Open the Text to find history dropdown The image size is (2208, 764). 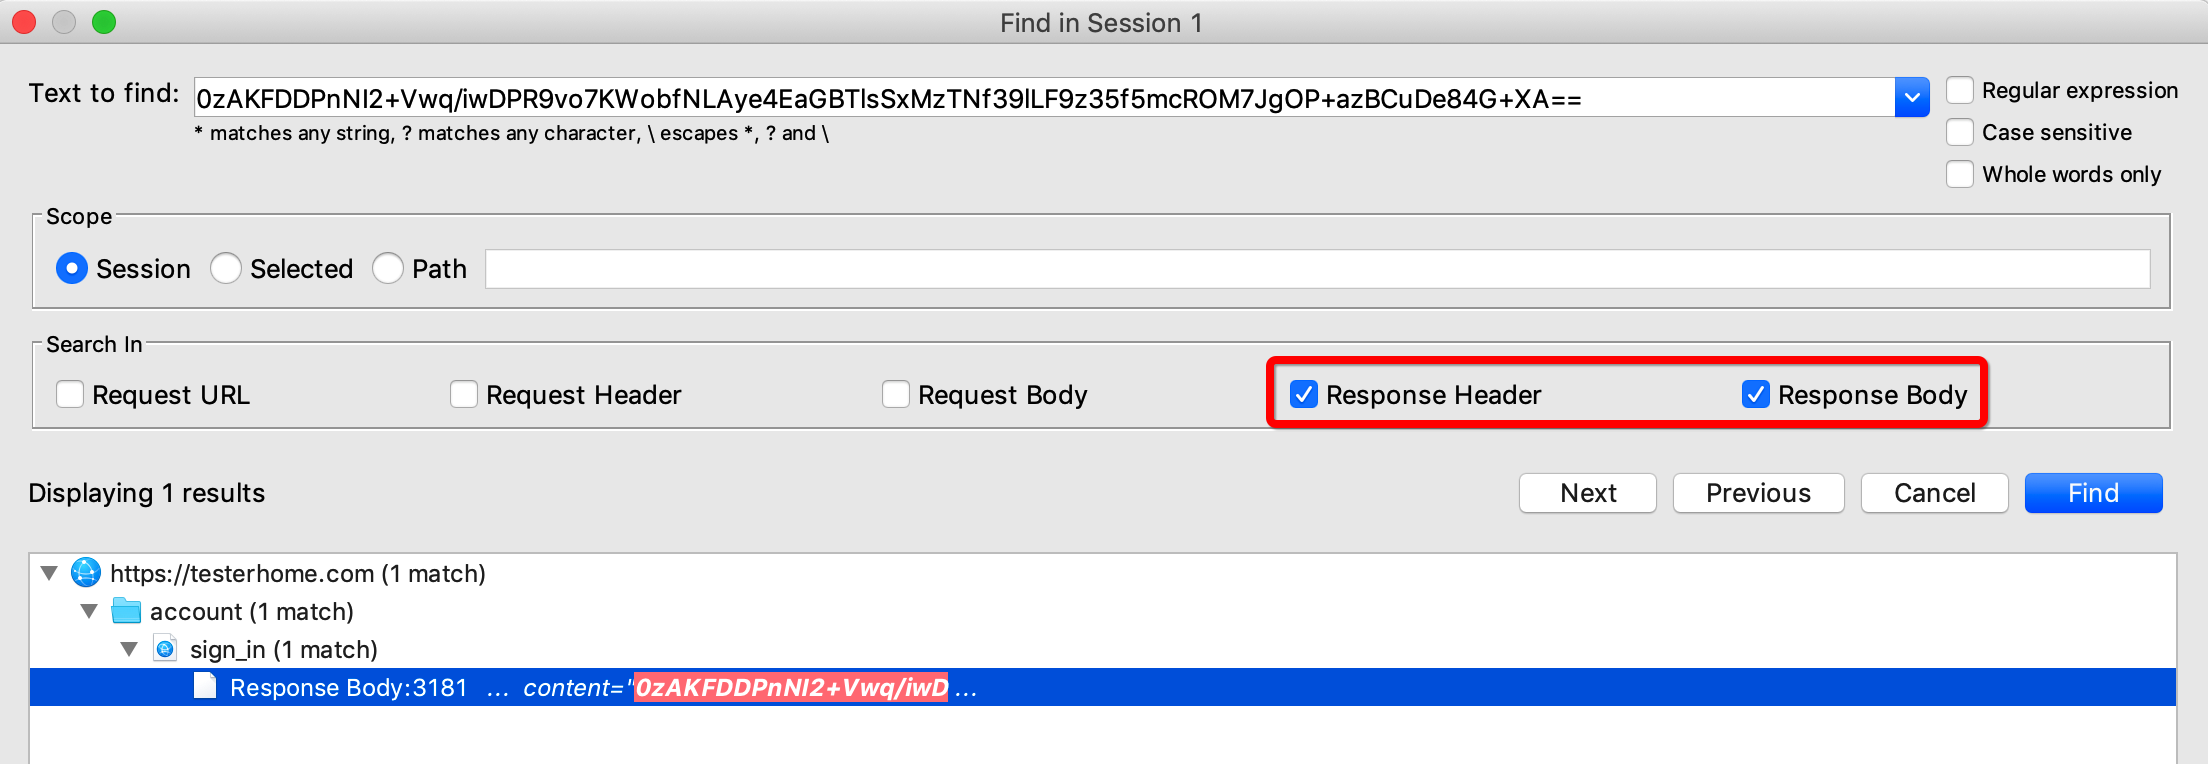tap(1911, 98)
